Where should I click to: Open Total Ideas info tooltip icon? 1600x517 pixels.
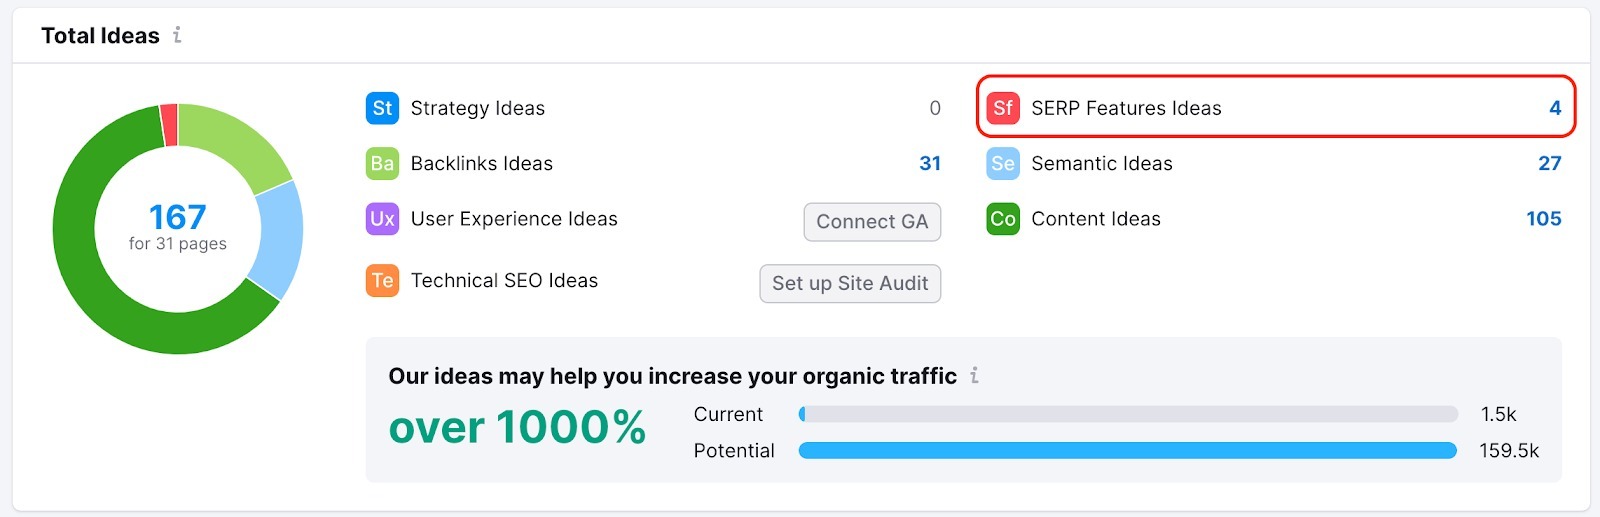[177, 35]
